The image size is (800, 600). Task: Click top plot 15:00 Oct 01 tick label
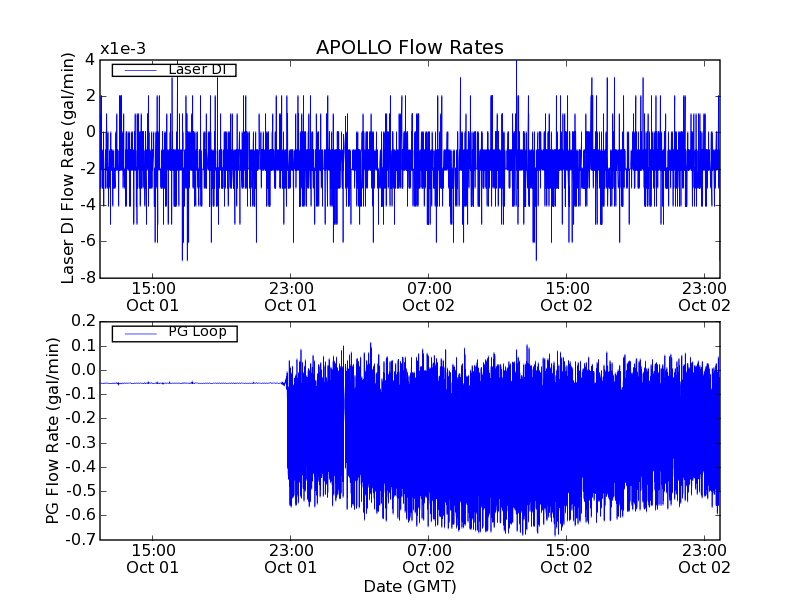[153, 297]
